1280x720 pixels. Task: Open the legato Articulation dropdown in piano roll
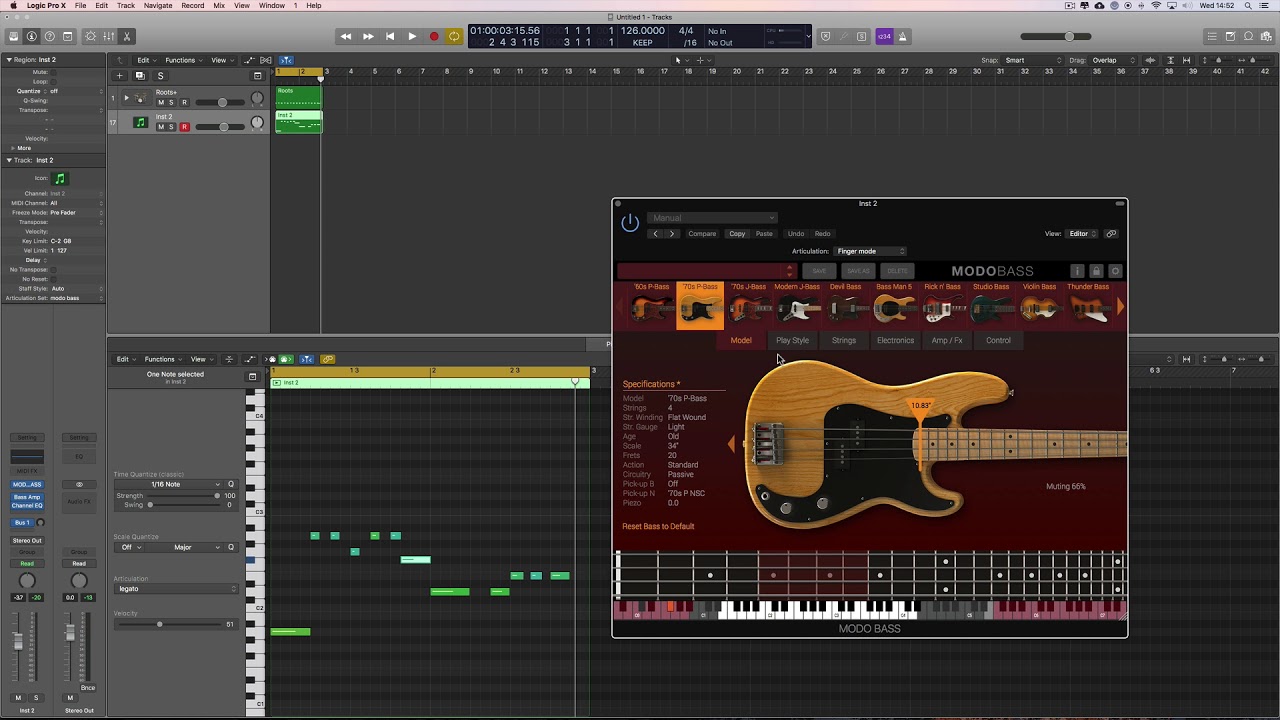point(177,589)
